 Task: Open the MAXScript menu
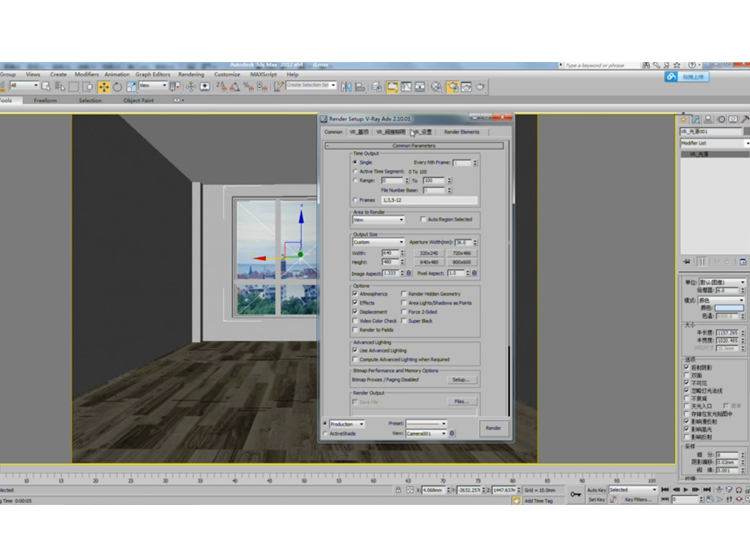click(263, 74)
